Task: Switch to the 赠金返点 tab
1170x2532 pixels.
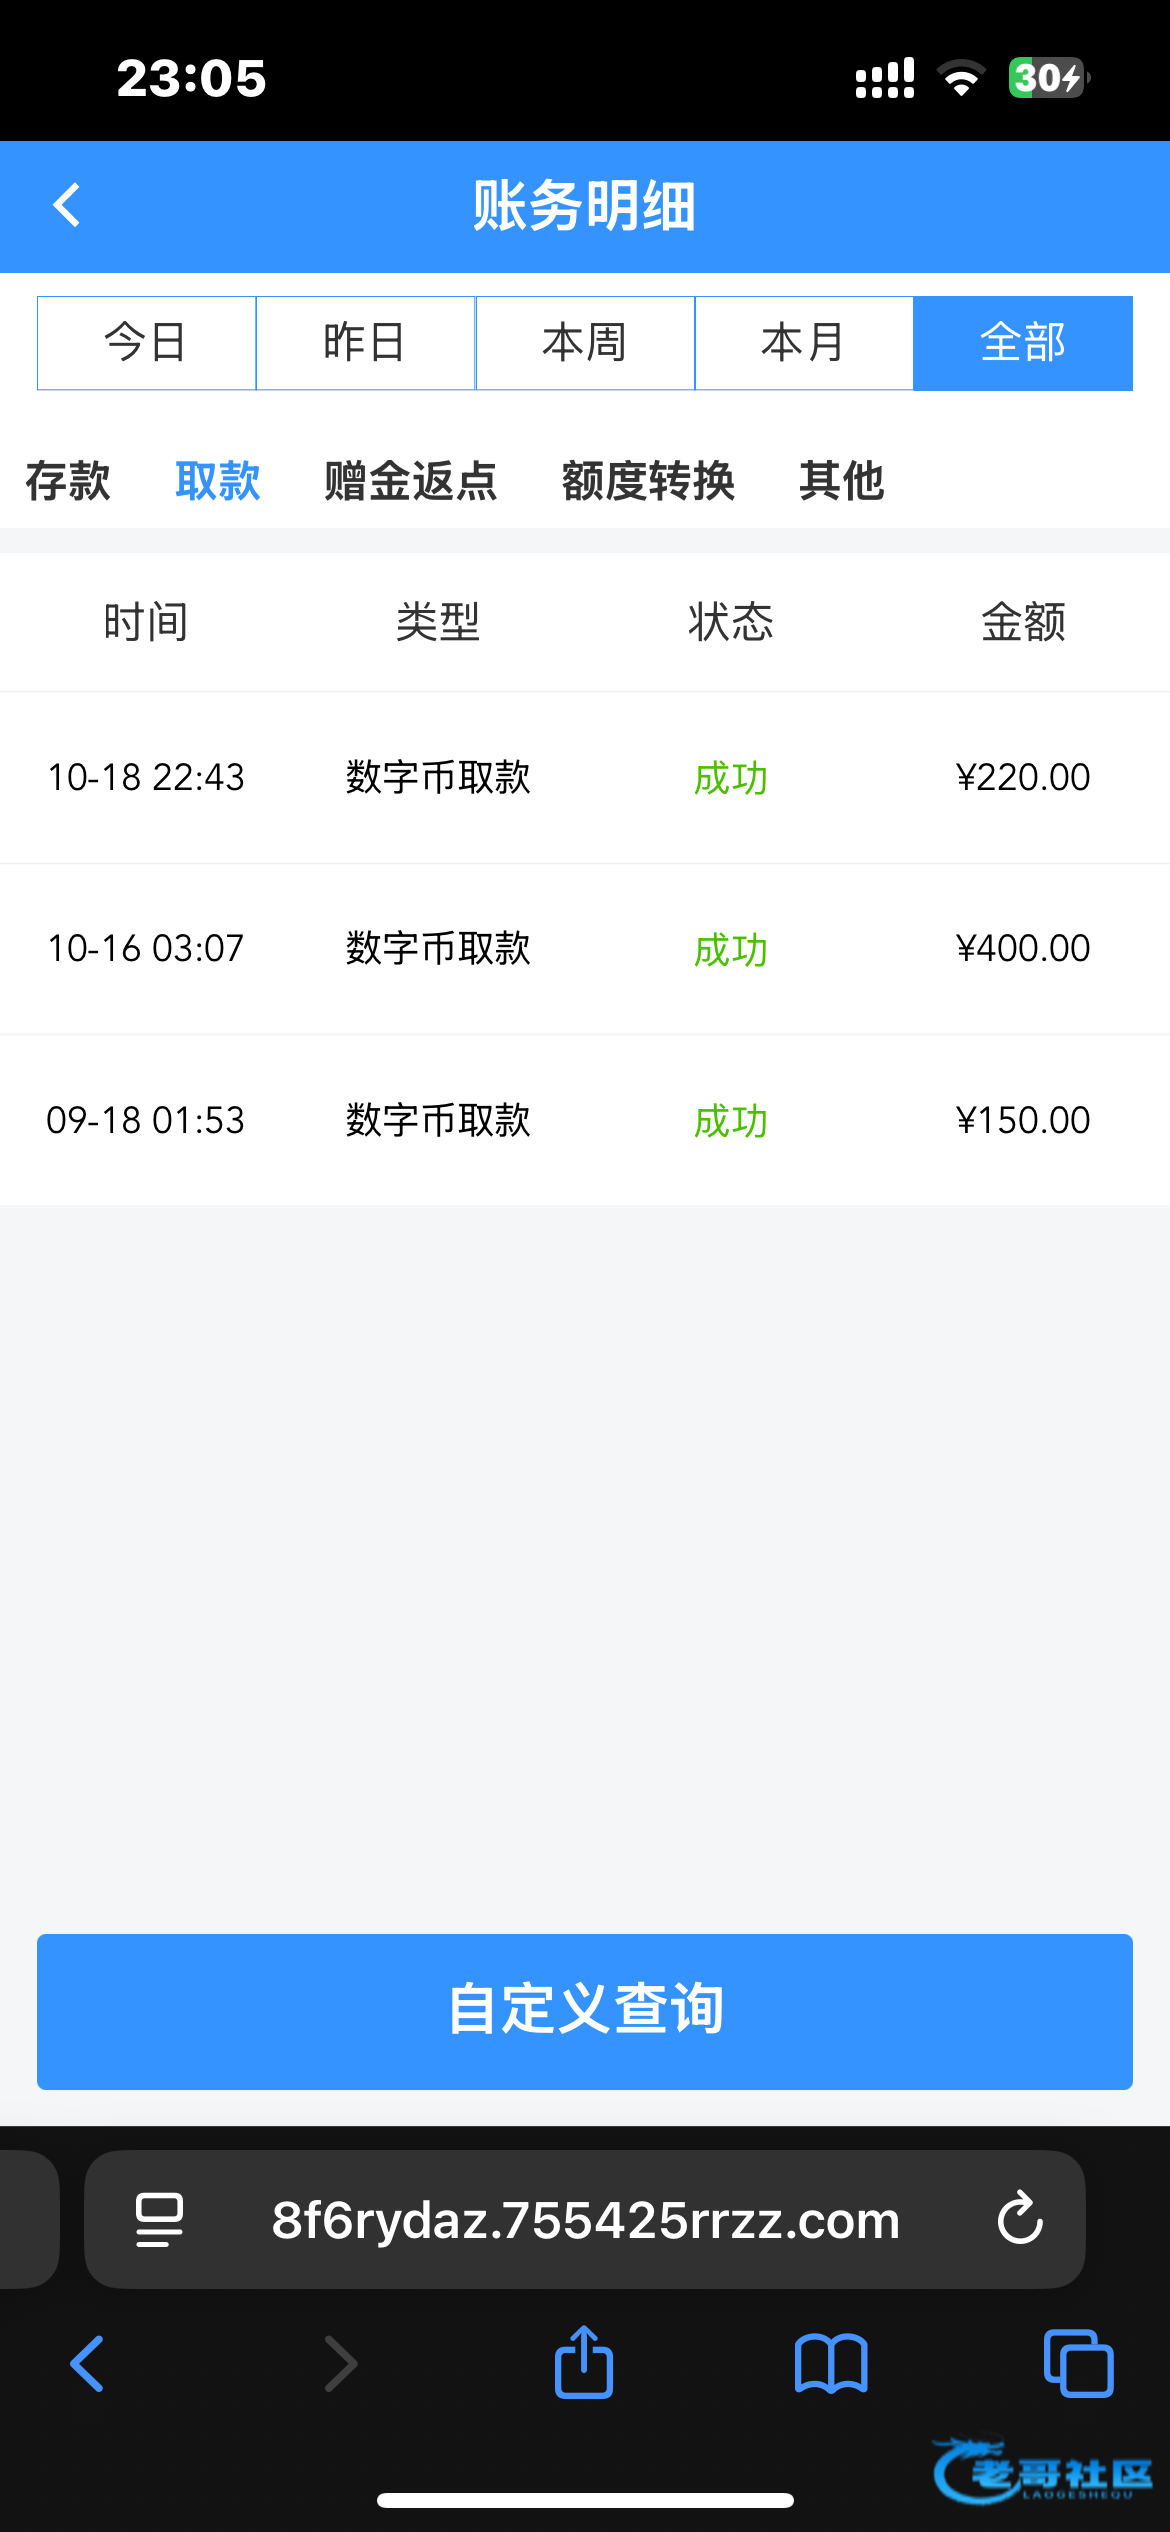Action: coord(411,481)
